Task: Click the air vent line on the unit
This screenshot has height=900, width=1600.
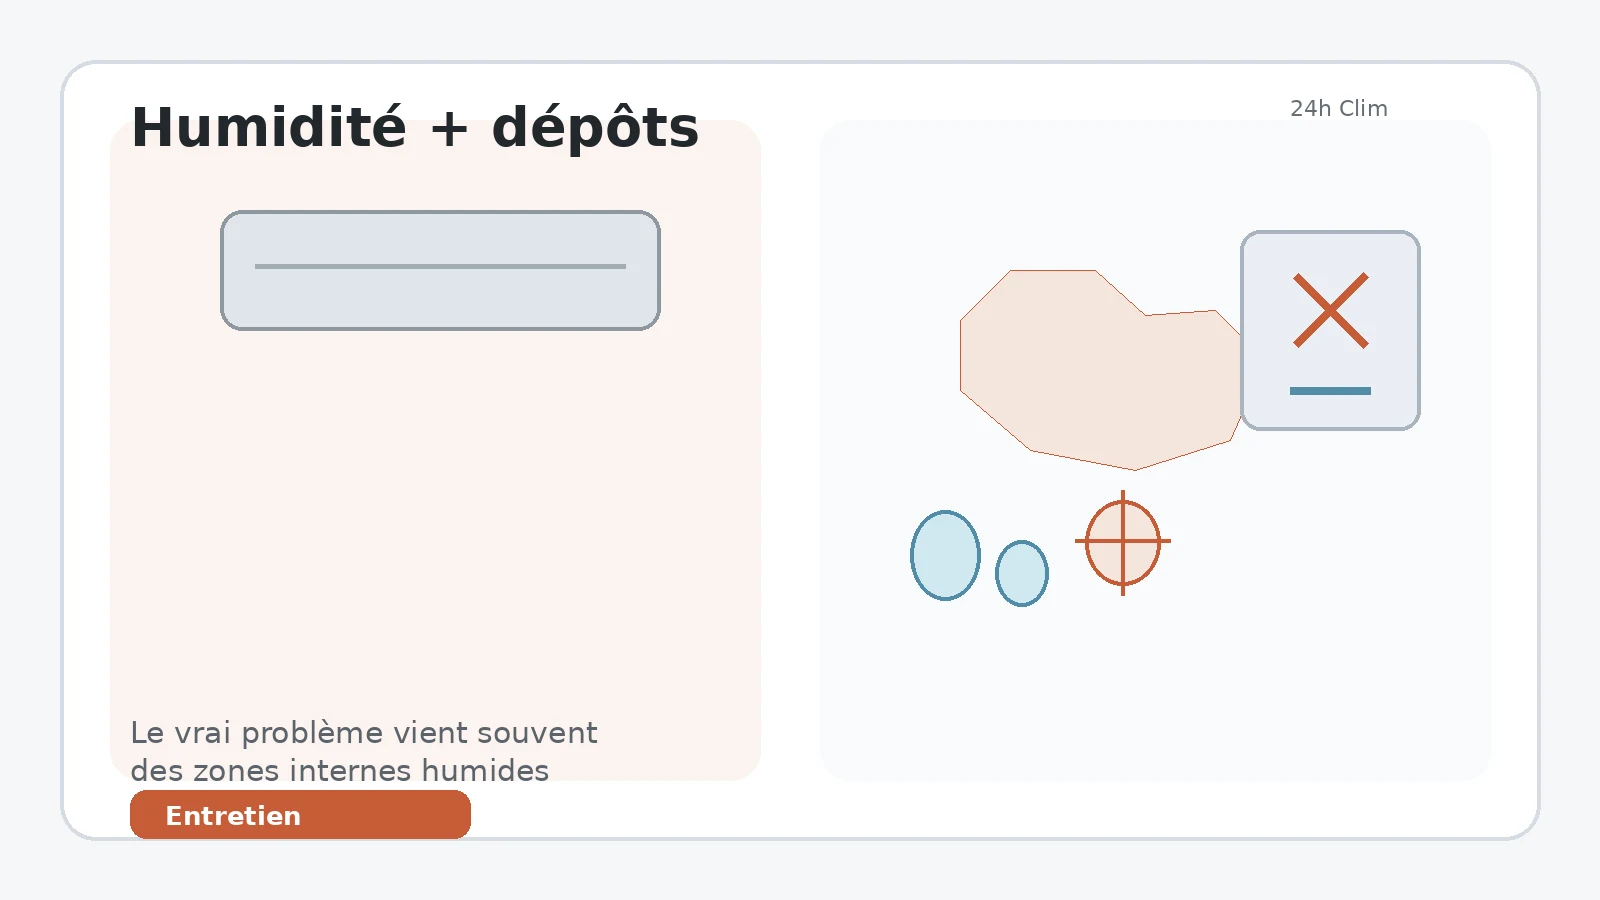Action: click(440, 266)
